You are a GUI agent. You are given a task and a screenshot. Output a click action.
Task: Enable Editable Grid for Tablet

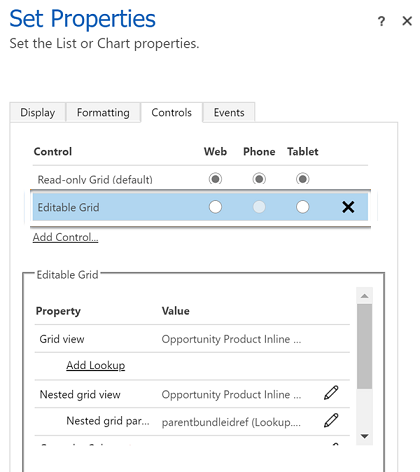303,207
